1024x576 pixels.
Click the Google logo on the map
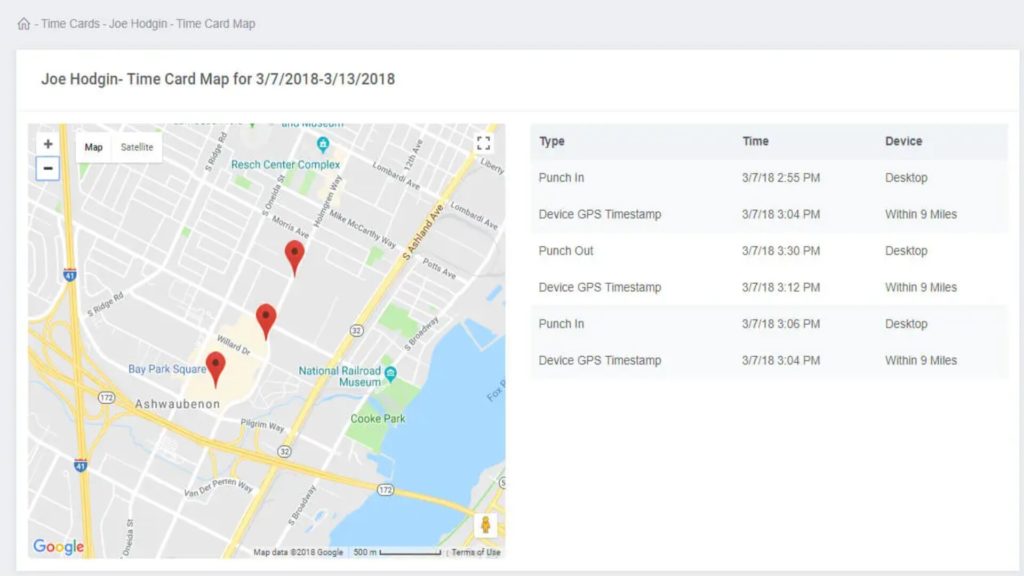point(57,547)
